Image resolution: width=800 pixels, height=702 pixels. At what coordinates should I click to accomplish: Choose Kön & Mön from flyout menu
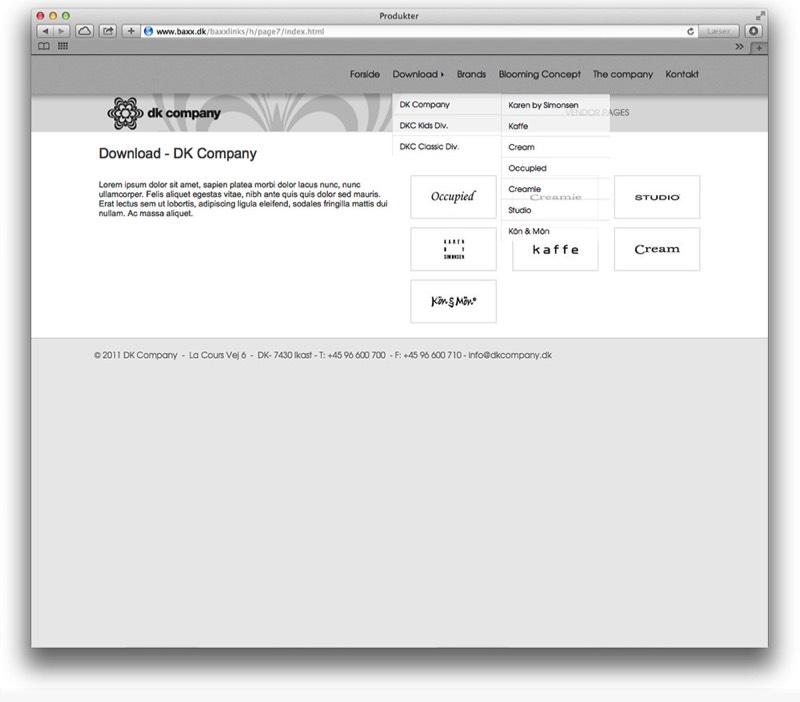(556, 231)
